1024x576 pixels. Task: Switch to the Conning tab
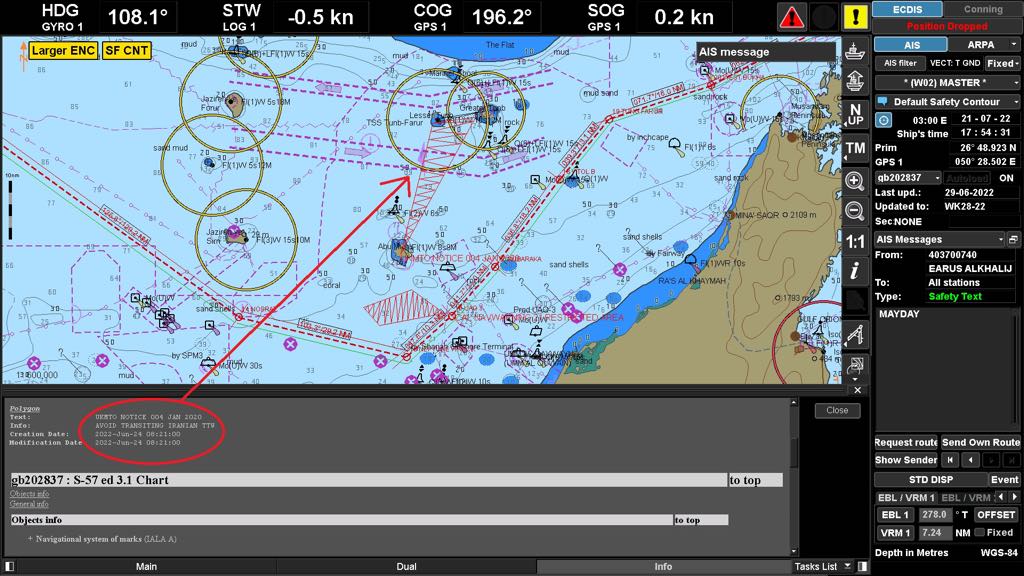tap(983, 9)
